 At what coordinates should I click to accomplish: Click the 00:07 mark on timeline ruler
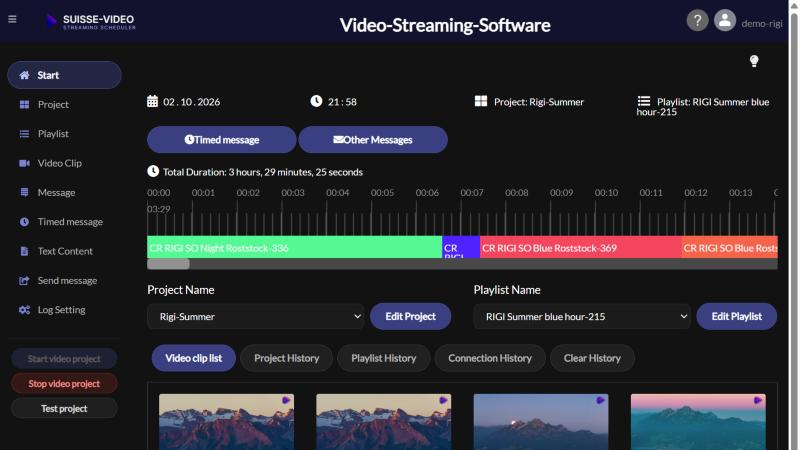pyautogui.click(x=471, y=193)
